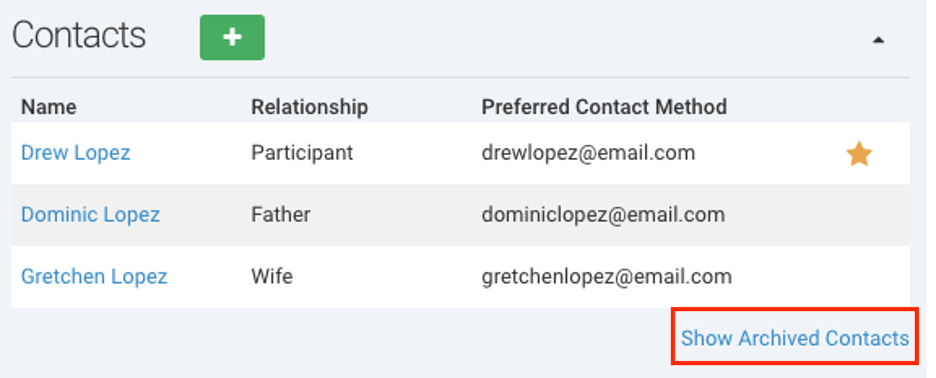
Task: Open the Gretchen Lopez contact link
Action: [94, 276]
